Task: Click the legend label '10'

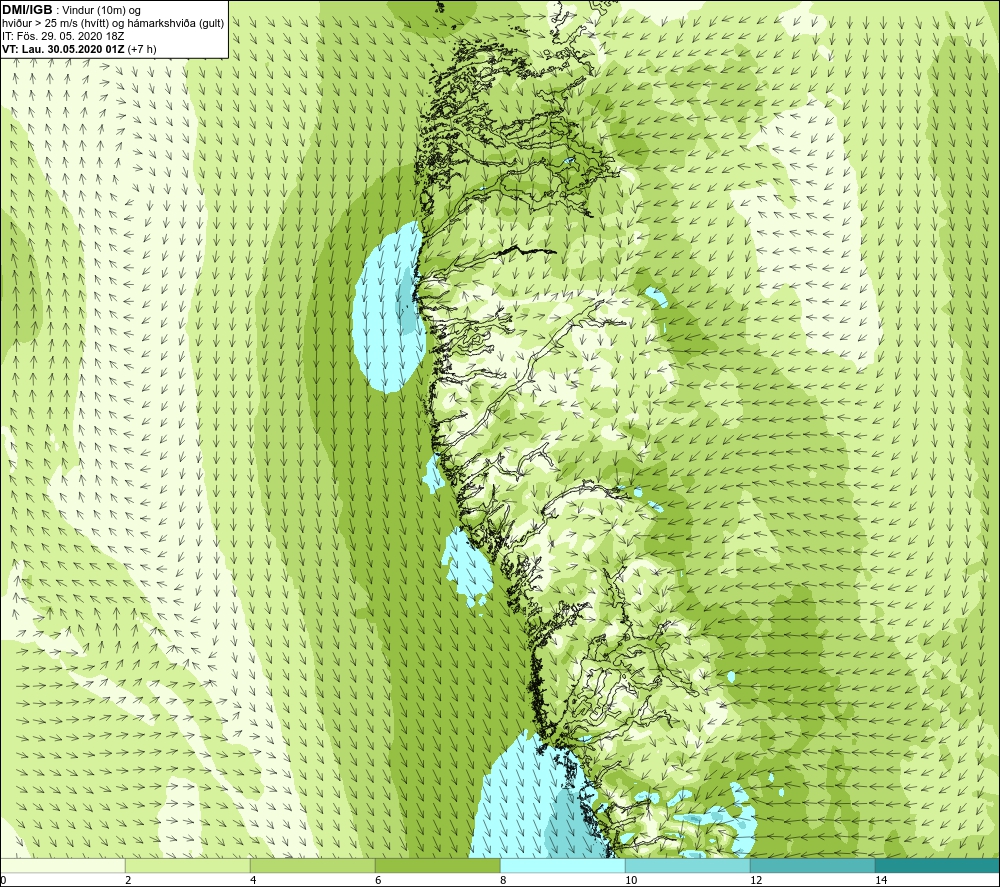Action: (x=631, y=880)
